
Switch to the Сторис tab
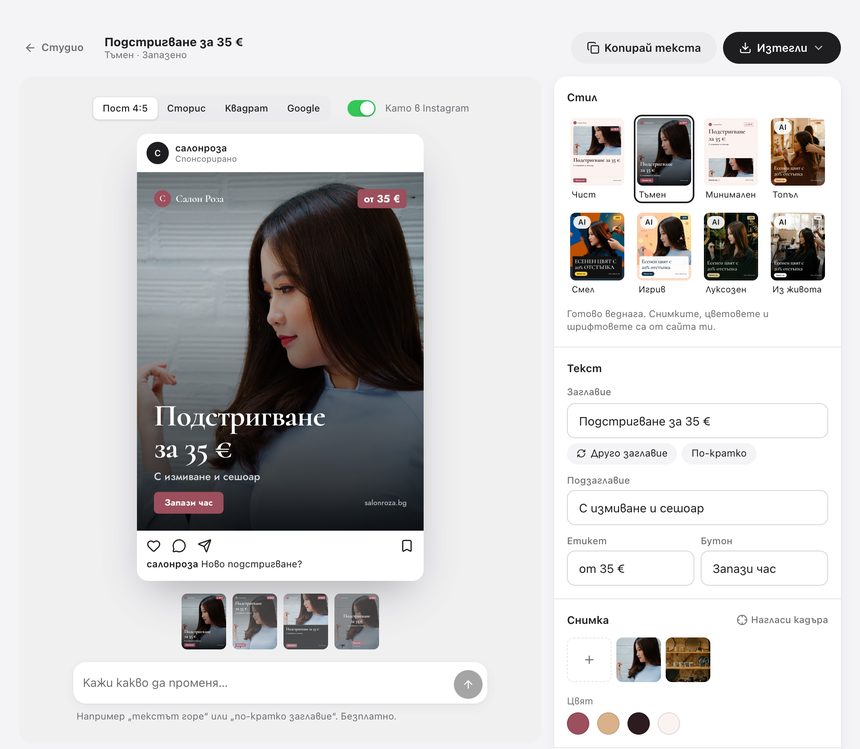coord(186,108)
